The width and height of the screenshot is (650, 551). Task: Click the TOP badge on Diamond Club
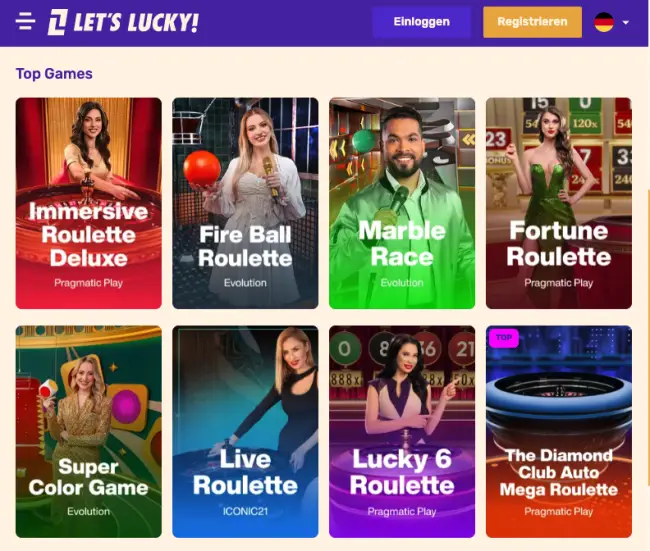(x=503, y=337)
